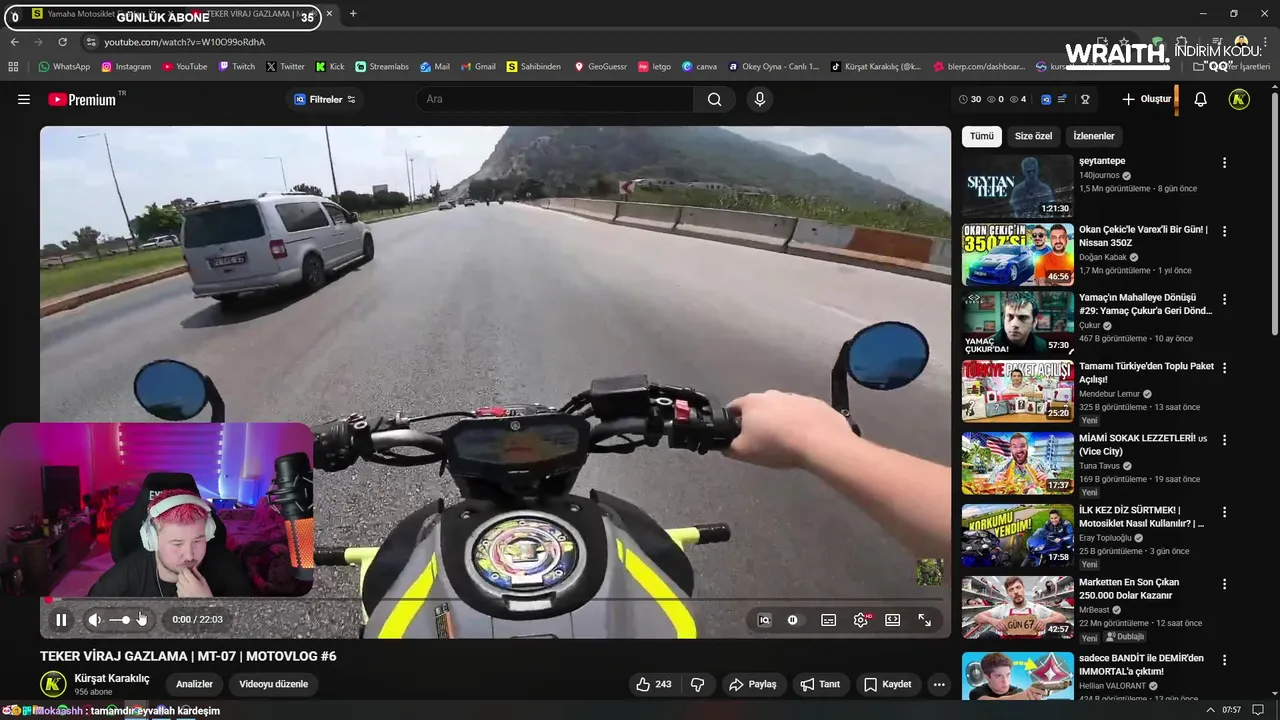
Task: Open Kürşat Karakılıç channel name link
Action: (112, 678)
